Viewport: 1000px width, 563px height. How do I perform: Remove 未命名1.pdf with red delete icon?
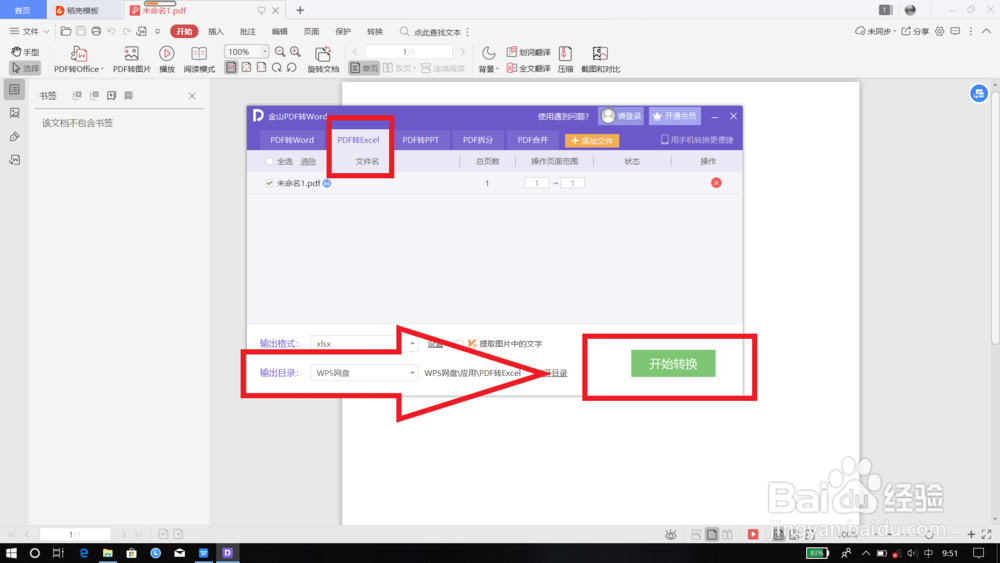click(716, 183)
